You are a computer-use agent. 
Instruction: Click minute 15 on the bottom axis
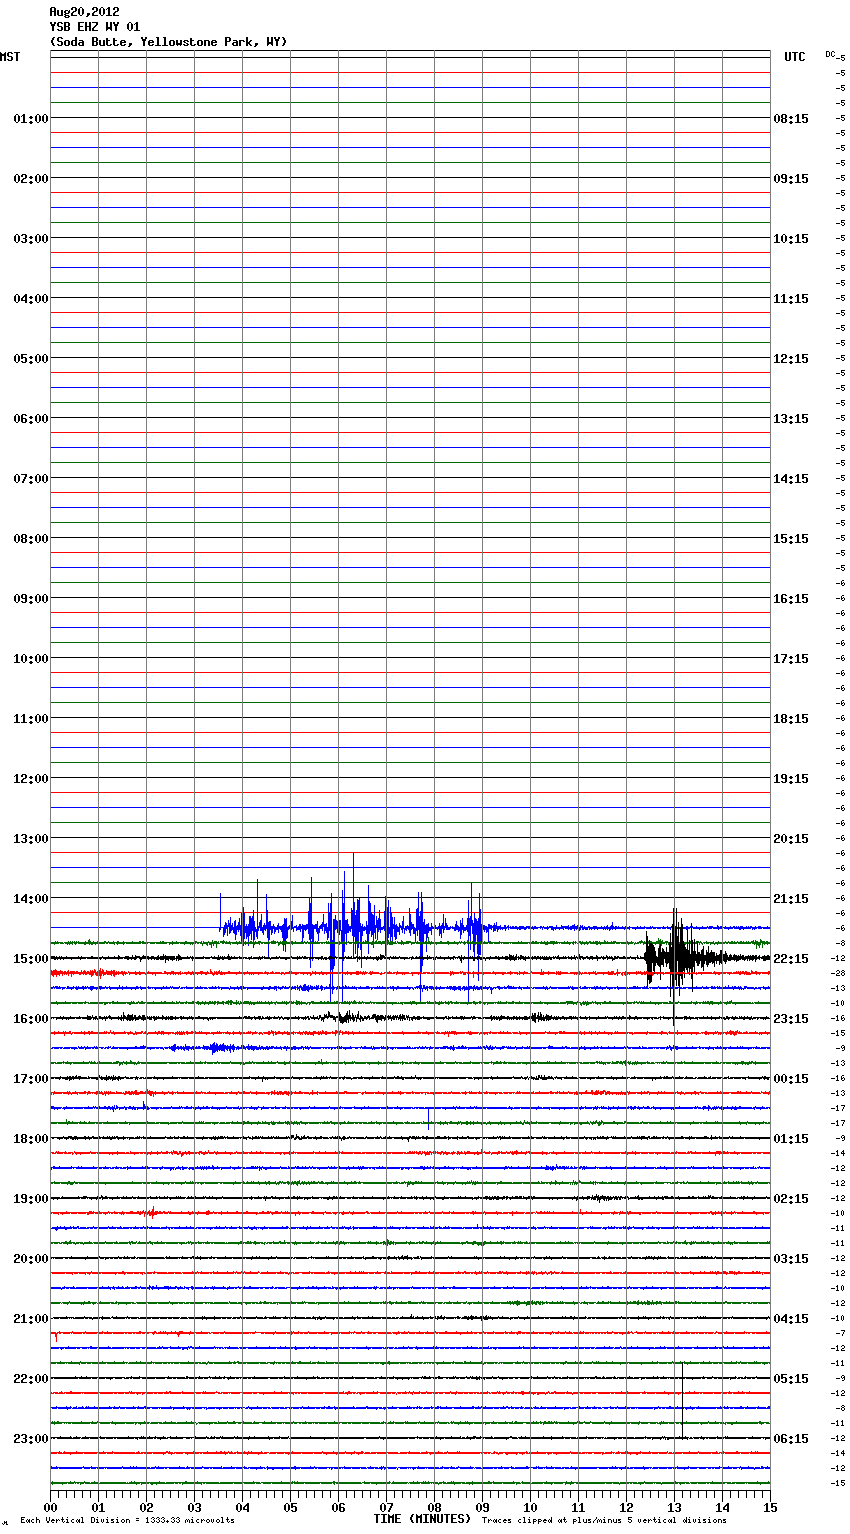point(770,1507)
